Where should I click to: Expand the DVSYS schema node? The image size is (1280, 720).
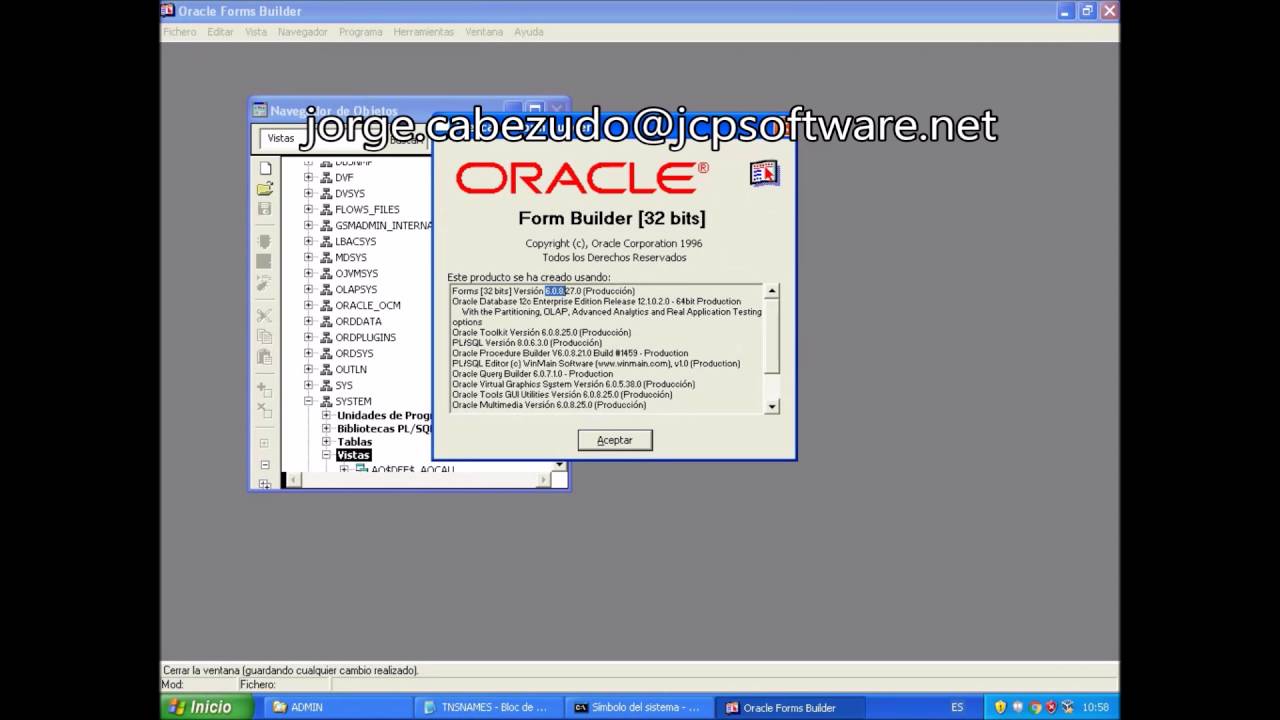308,193
